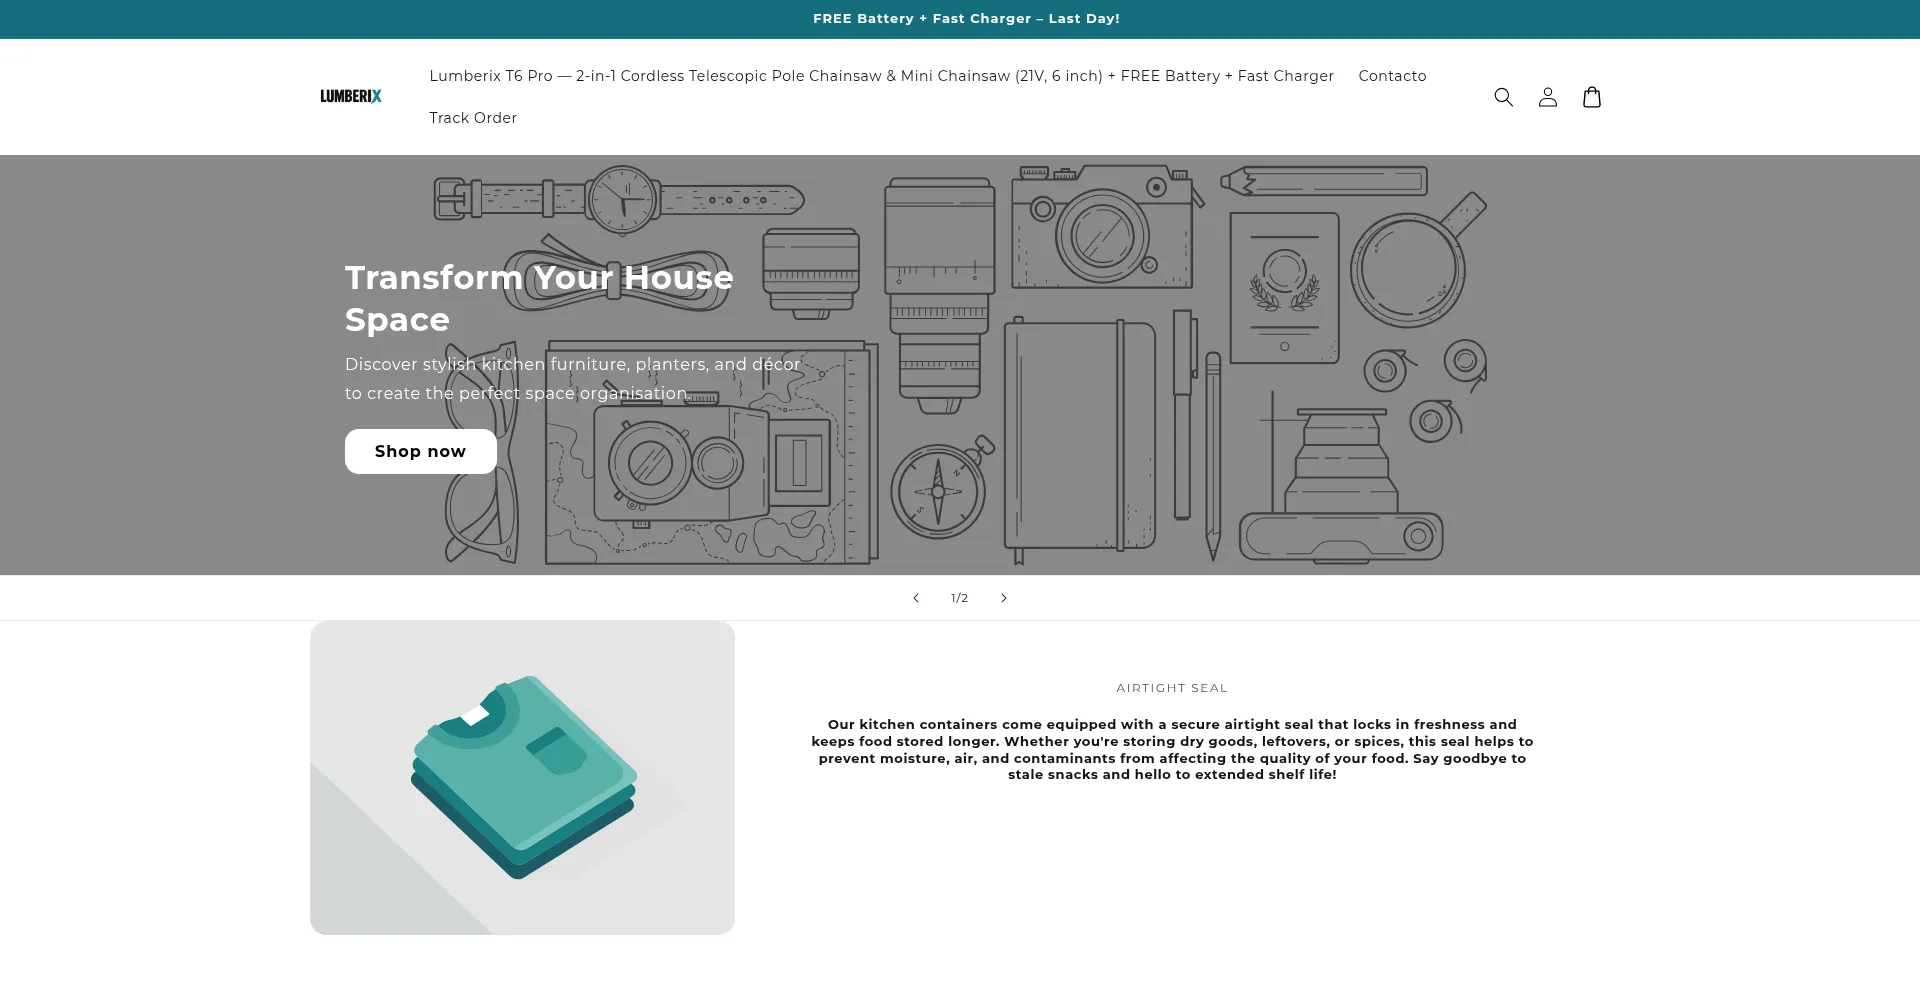The height and width of the screenshot is (993, 1920).
Task: Click the Discover stylish kitchen furniture subtitle
Action: point(572,379)
